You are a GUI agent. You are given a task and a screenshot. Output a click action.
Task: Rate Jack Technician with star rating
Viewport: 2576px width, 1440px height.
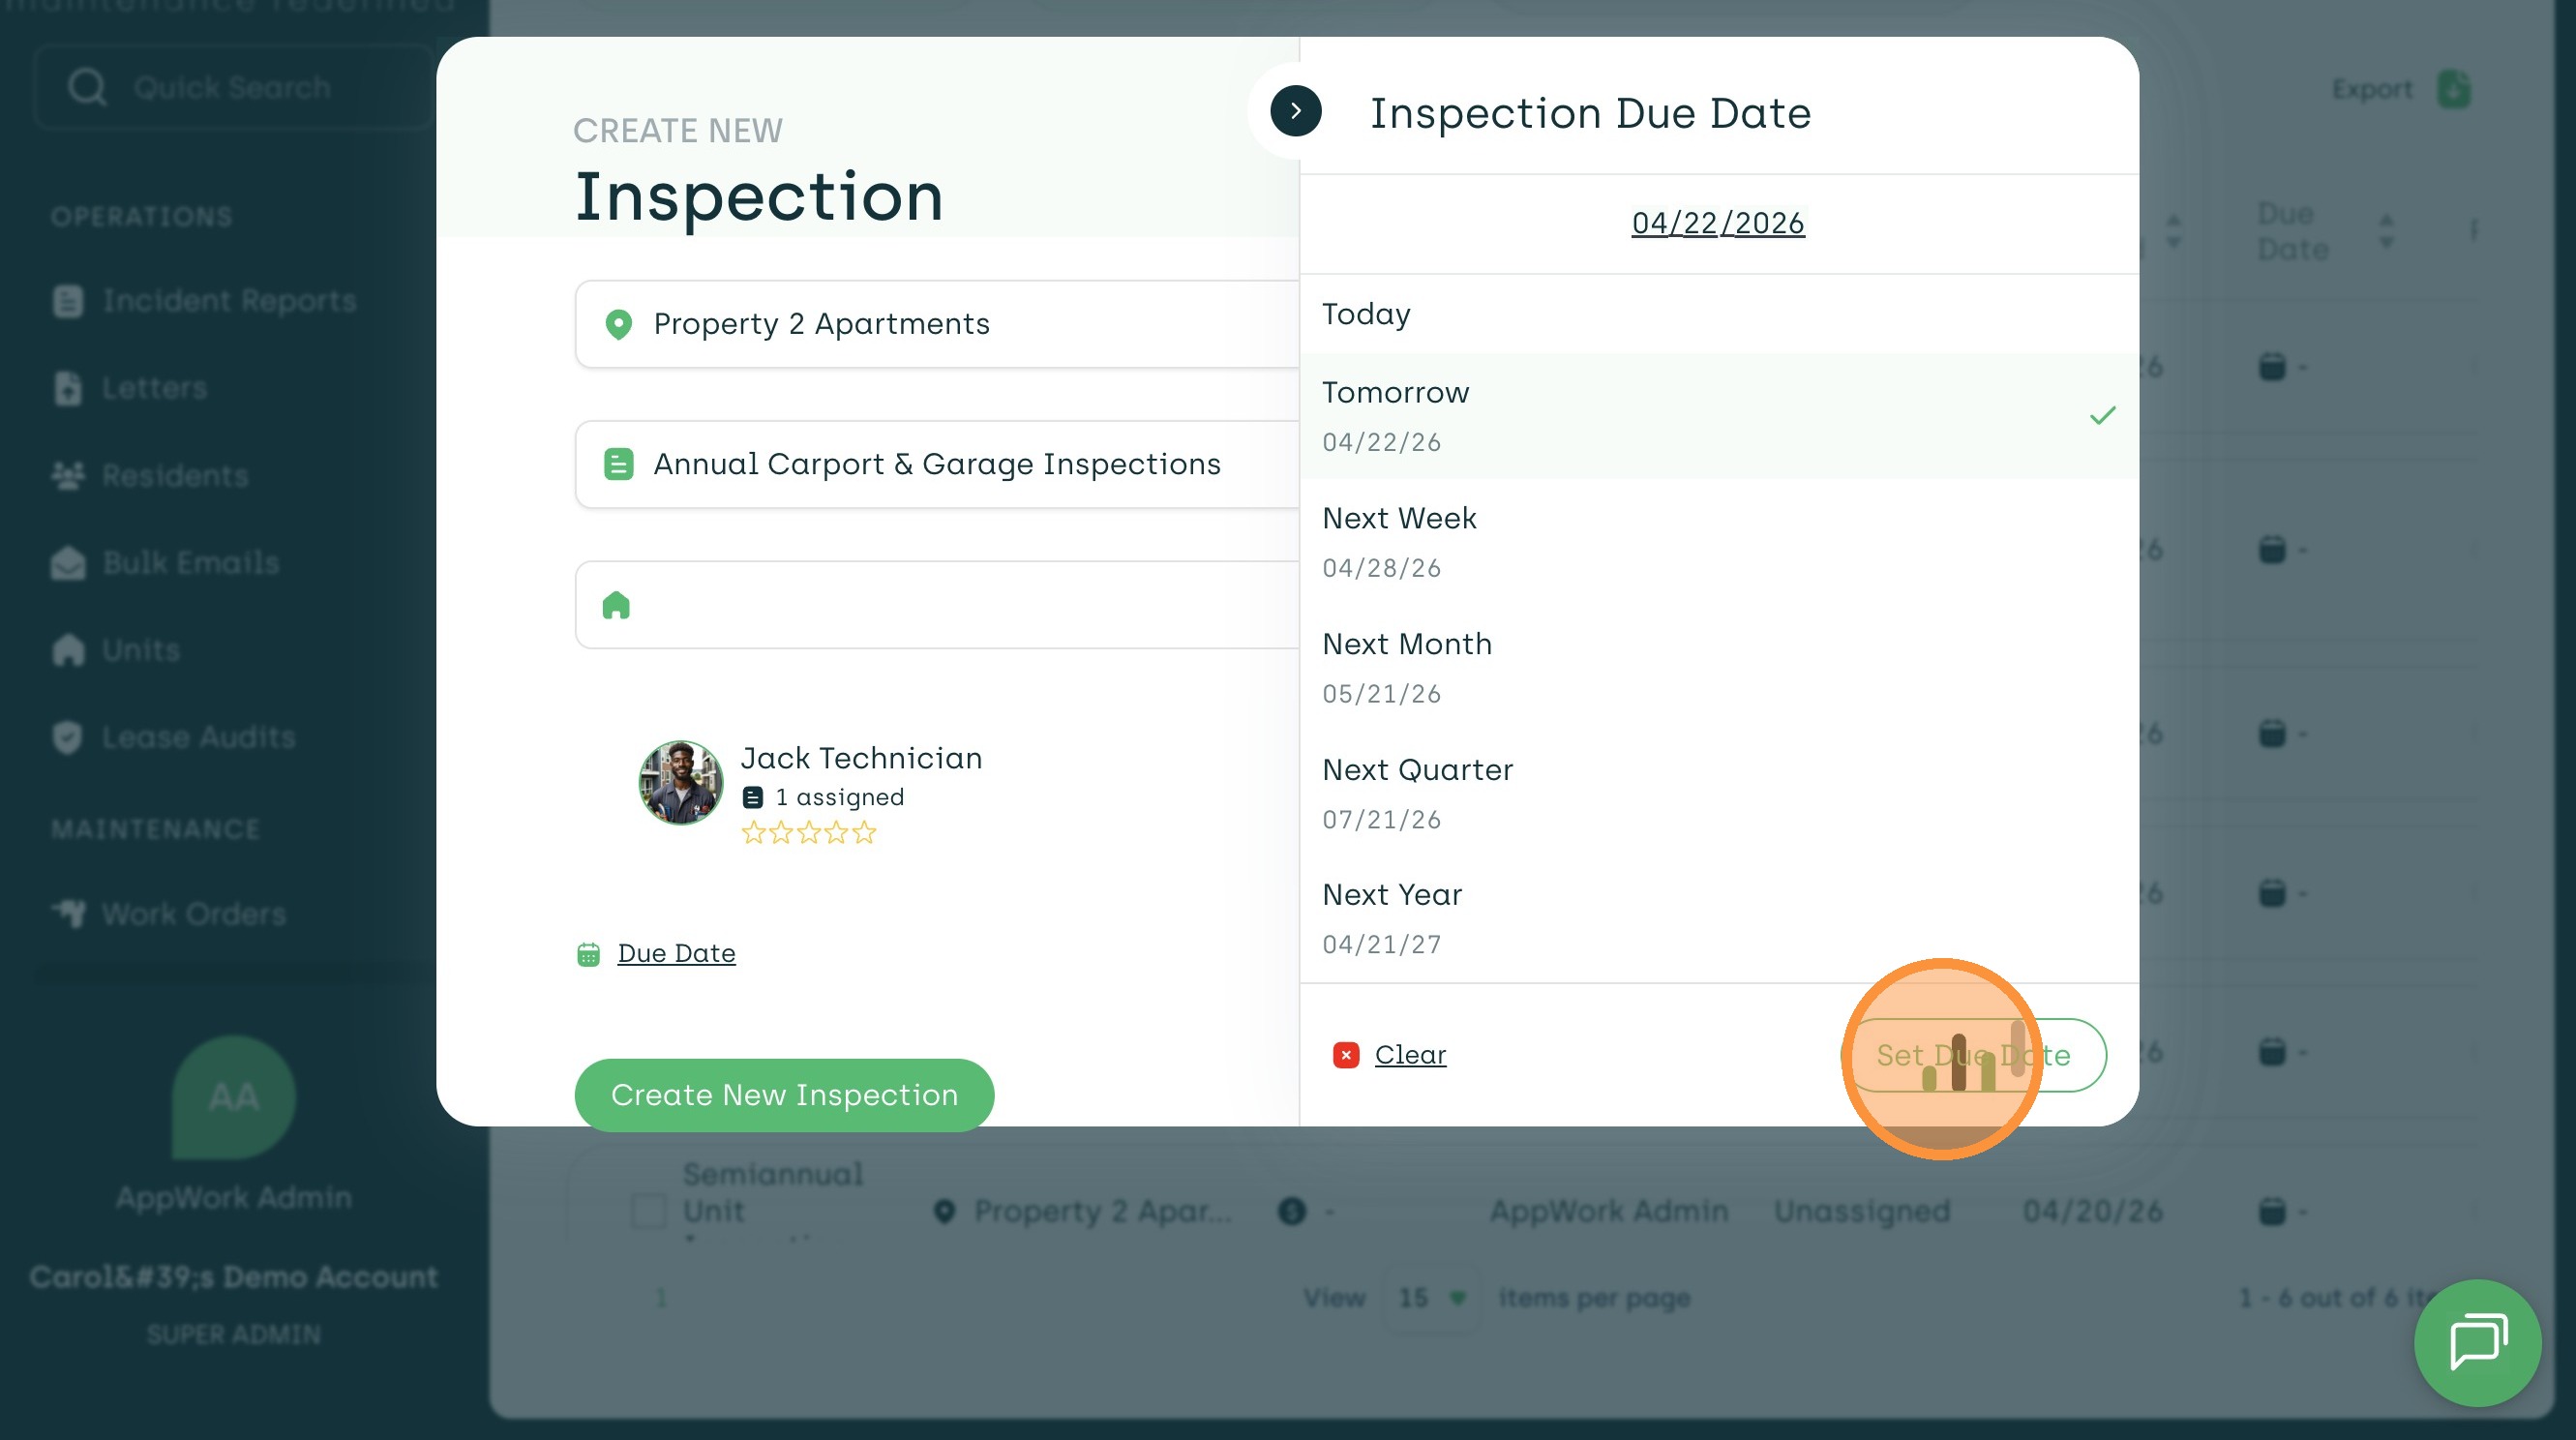pyautogui.click(x=808, y=832)
